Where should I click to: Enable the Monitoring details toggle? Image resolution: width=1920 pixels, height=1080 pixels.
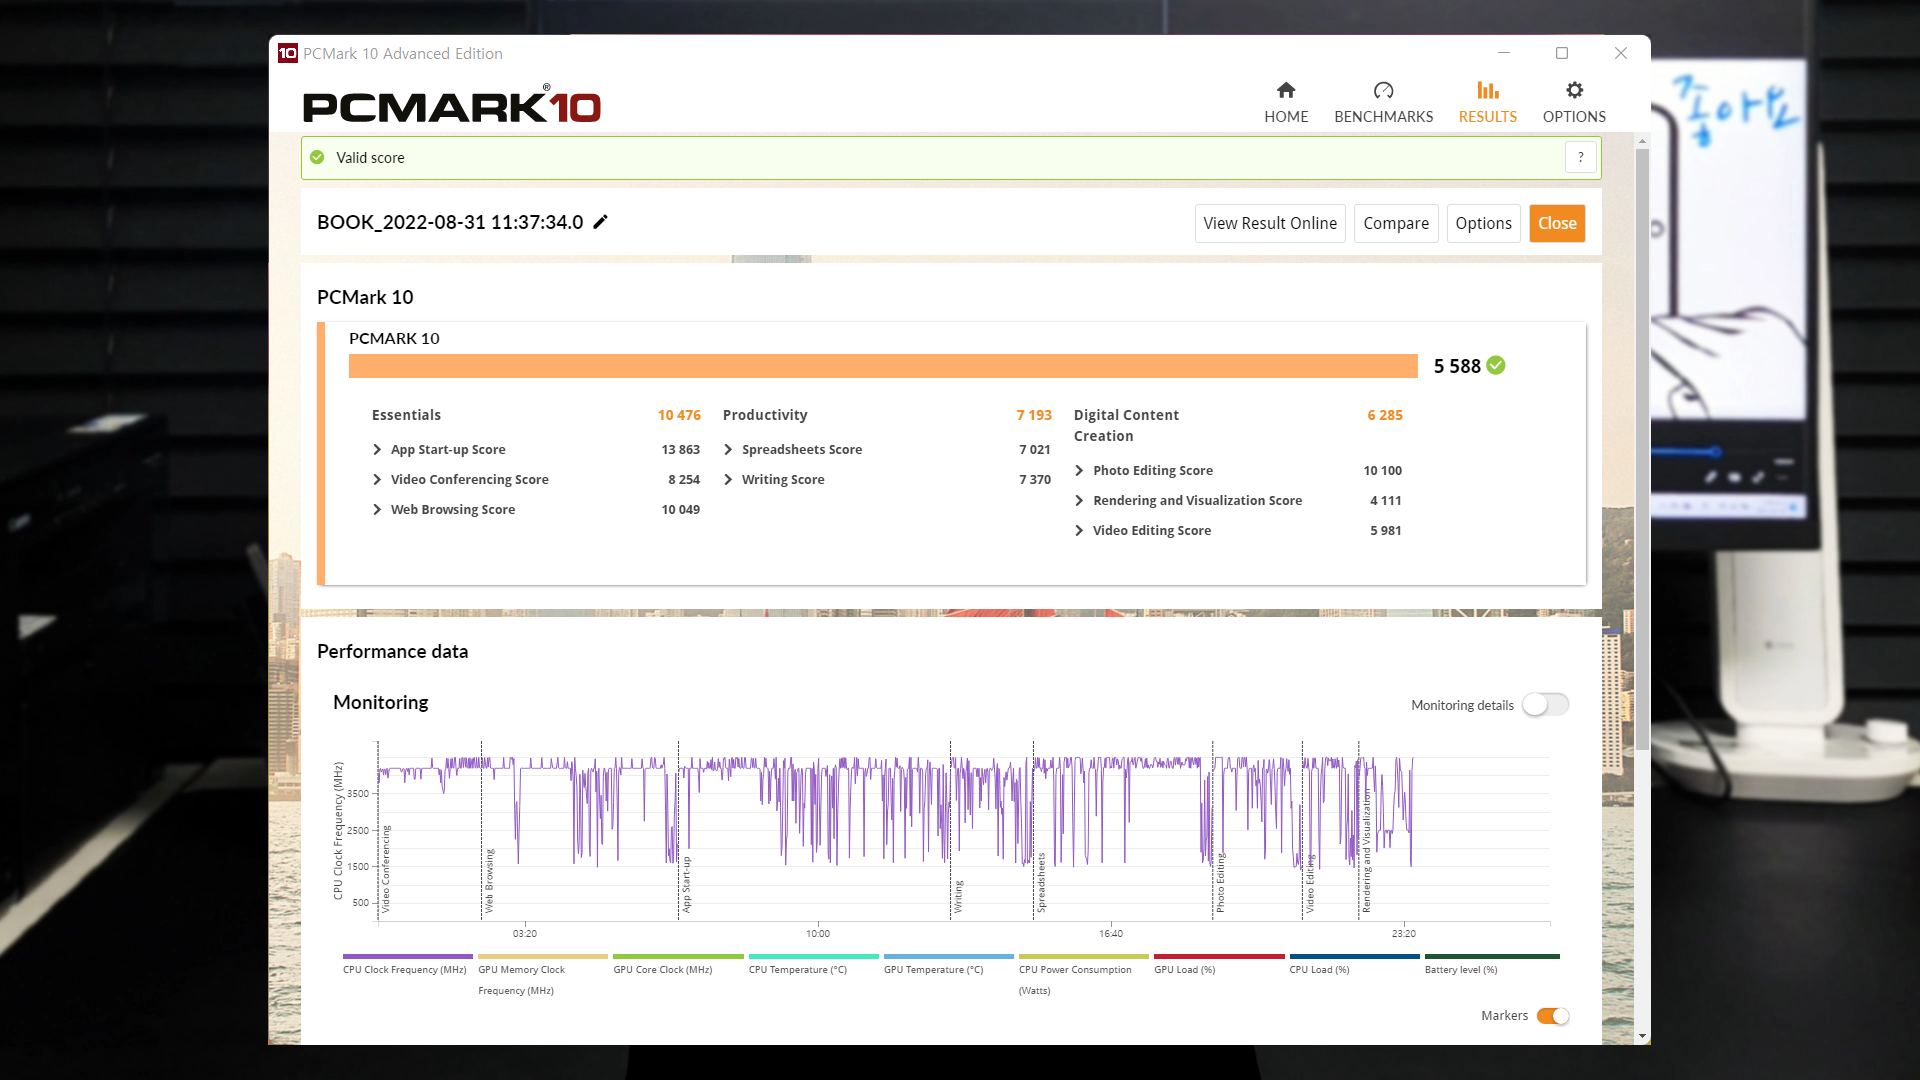[1545, 705]
